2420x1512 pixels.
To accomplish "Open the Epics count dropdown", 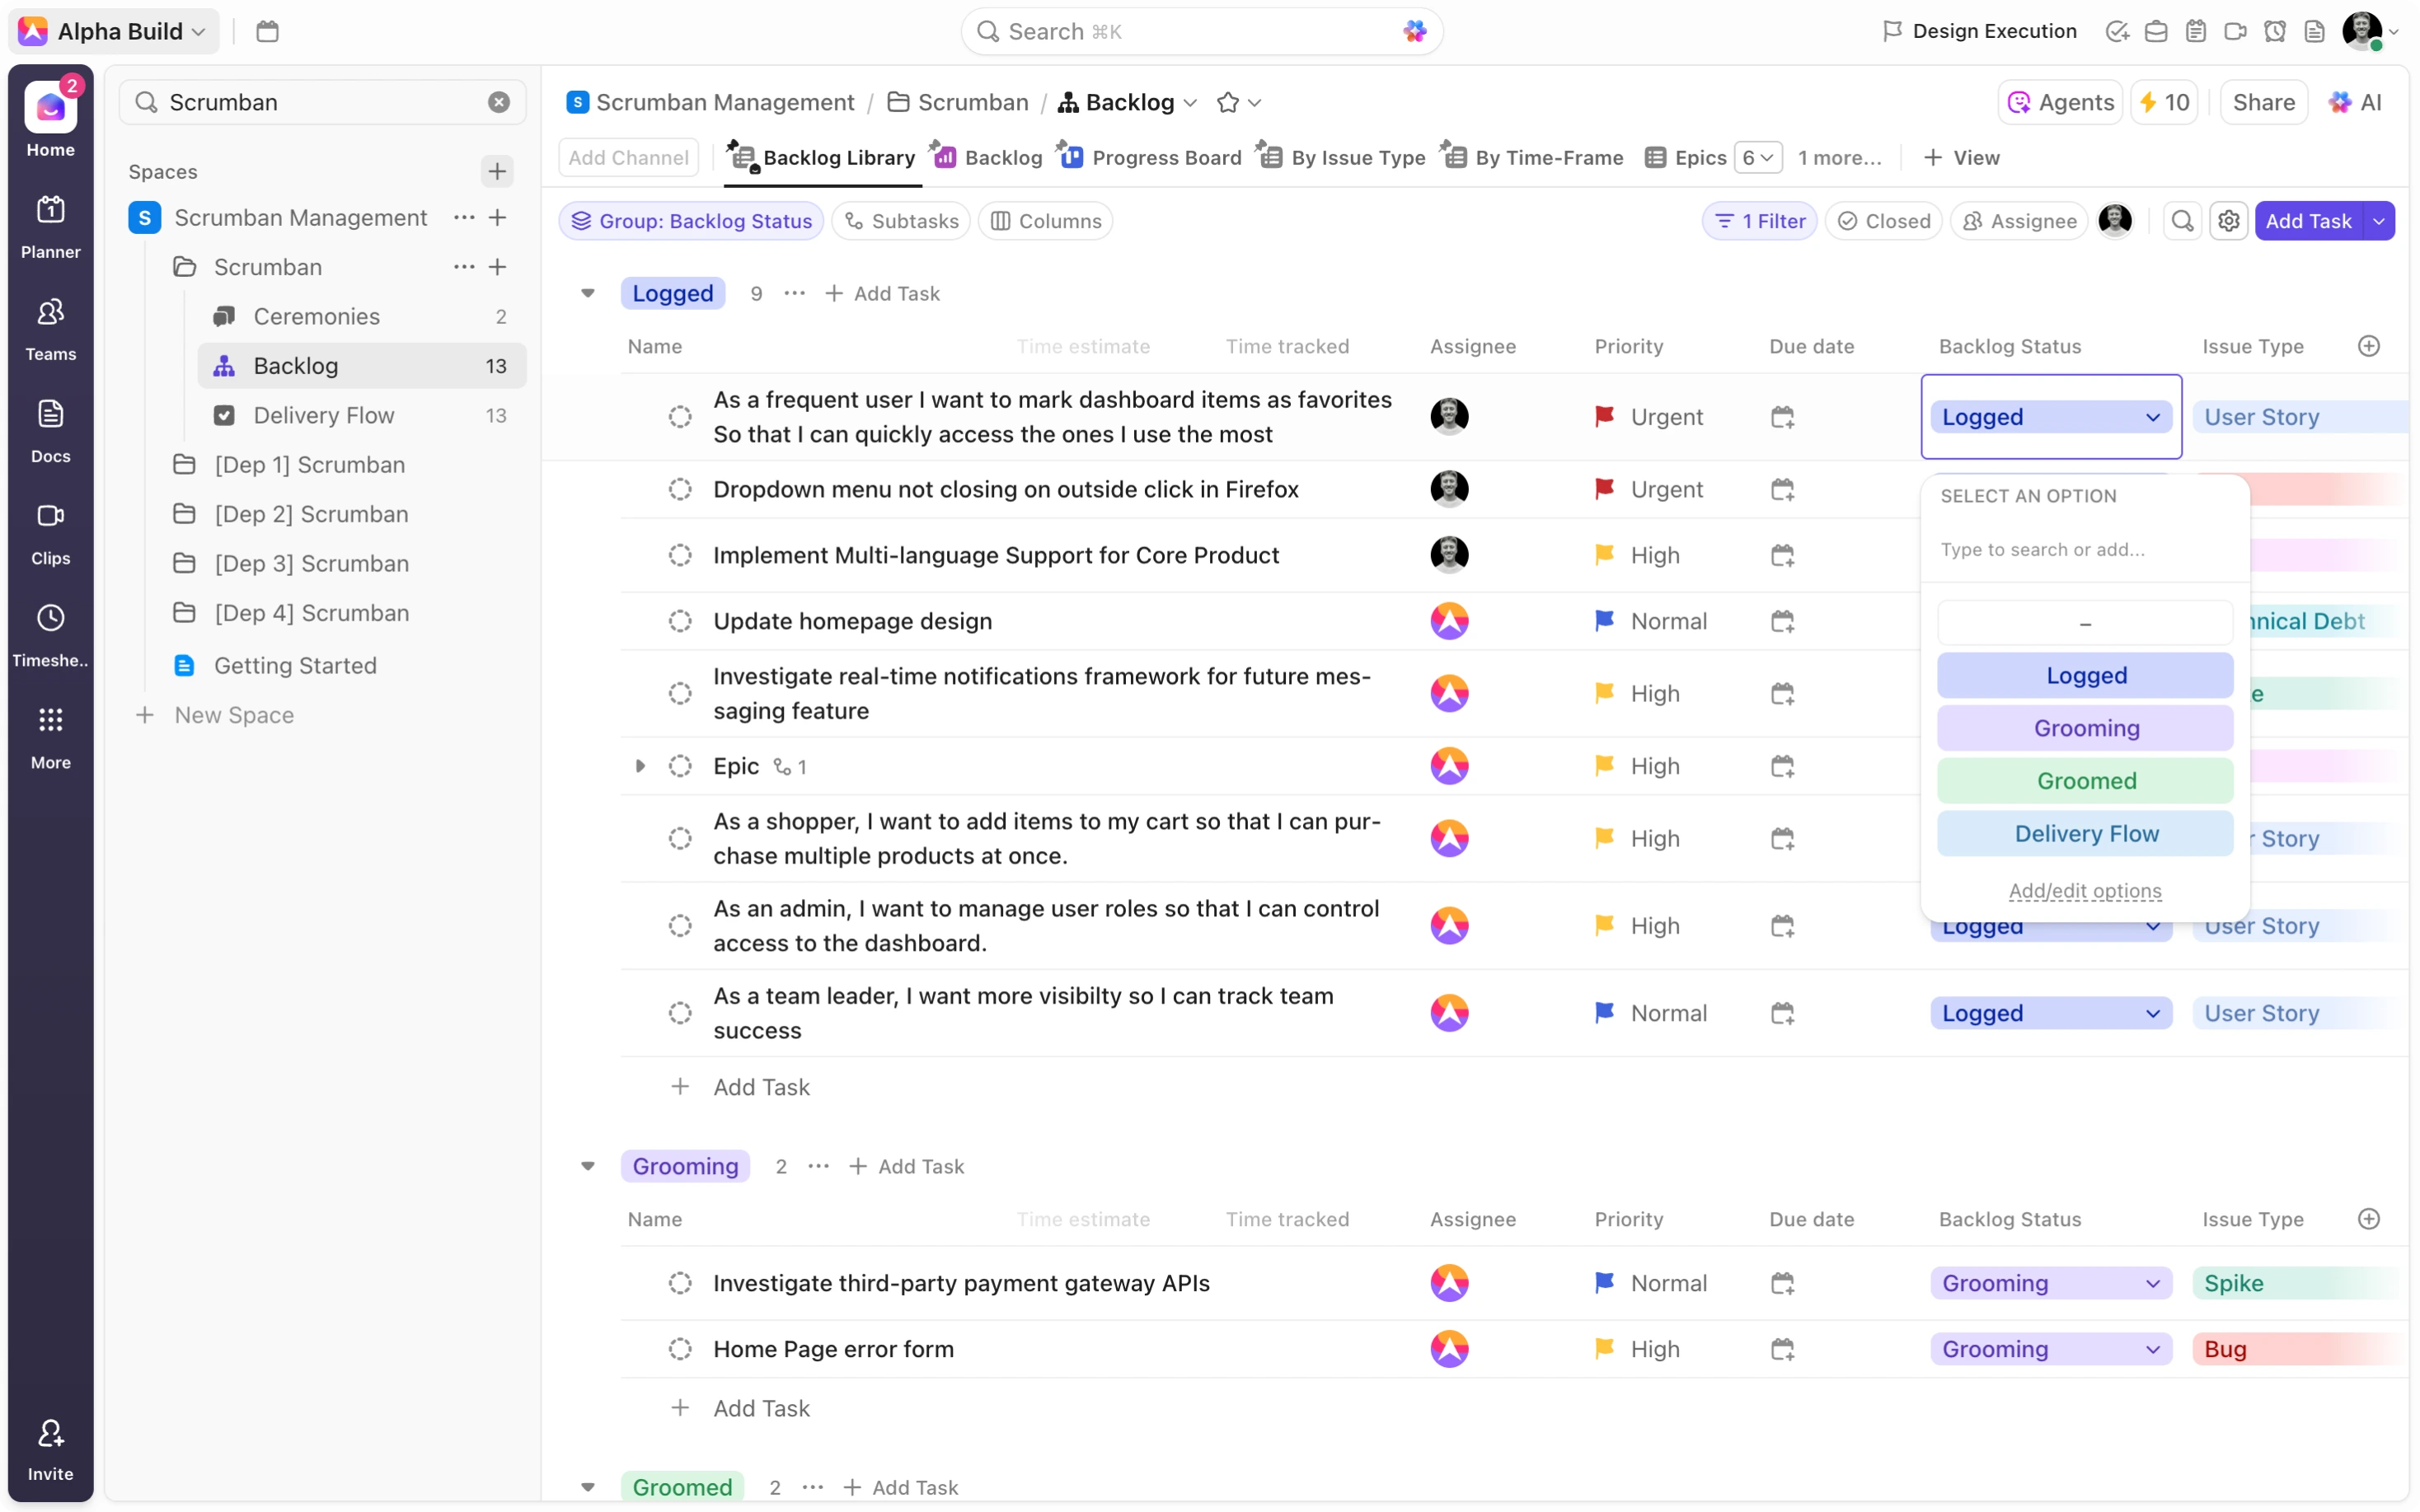I will tap(1757, 157).
